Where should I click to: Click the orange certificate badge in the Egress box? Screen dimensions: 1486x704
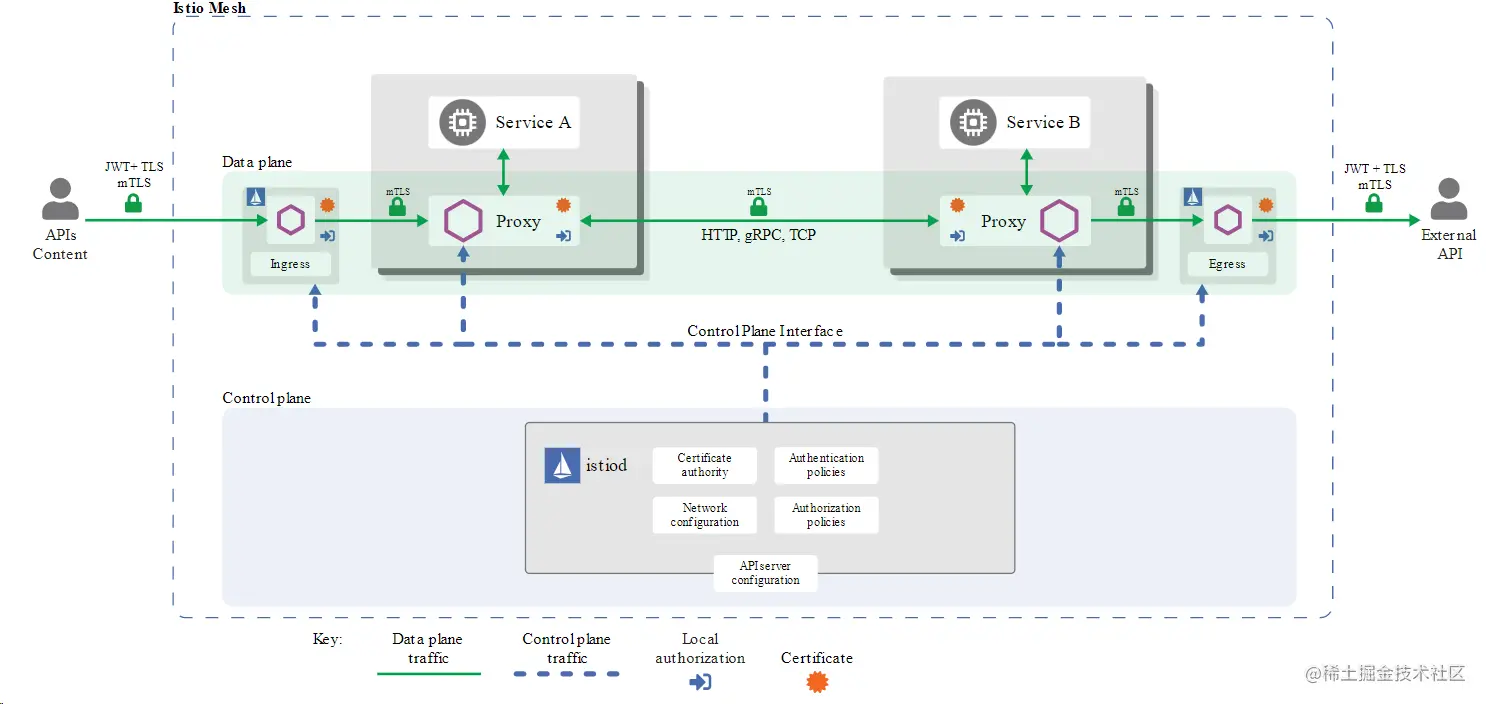pyautogui.click(x=1266, y=205)
